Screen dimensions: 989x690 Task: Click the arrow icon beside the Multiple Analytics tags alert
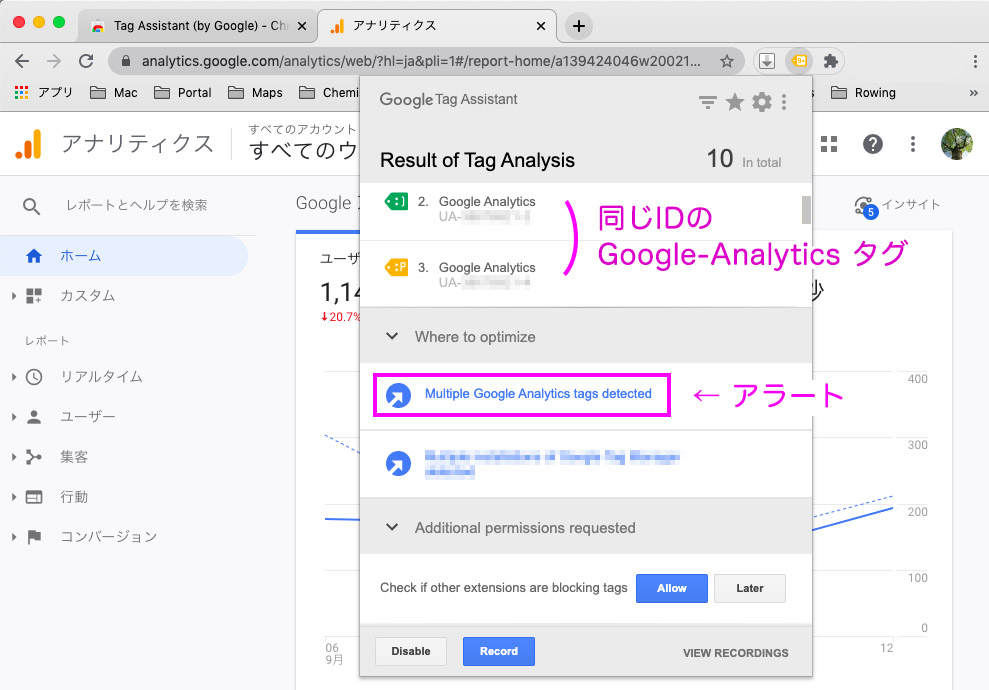[398, 396]
